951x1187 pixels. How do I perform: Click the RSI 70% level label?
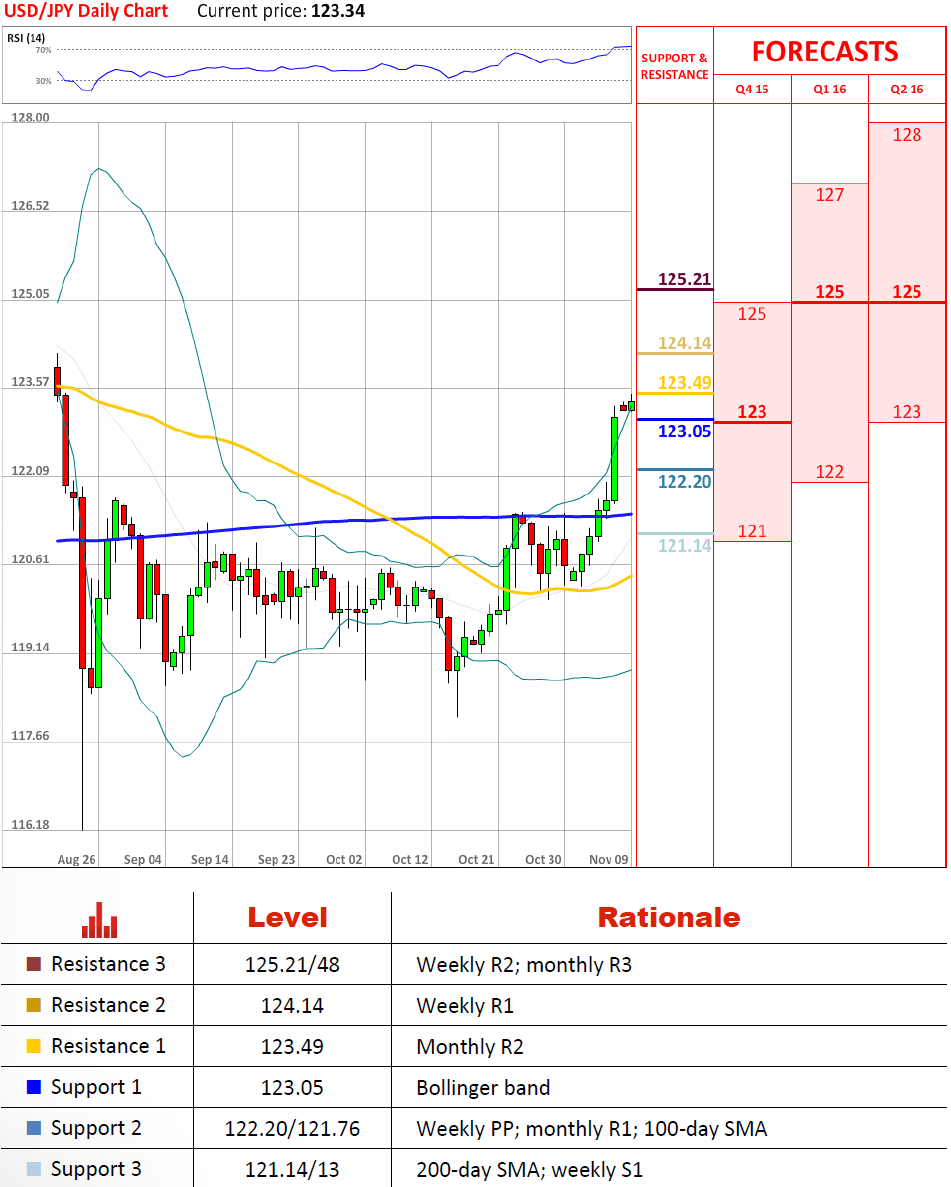pyautogui.click(x=44, y=50)
